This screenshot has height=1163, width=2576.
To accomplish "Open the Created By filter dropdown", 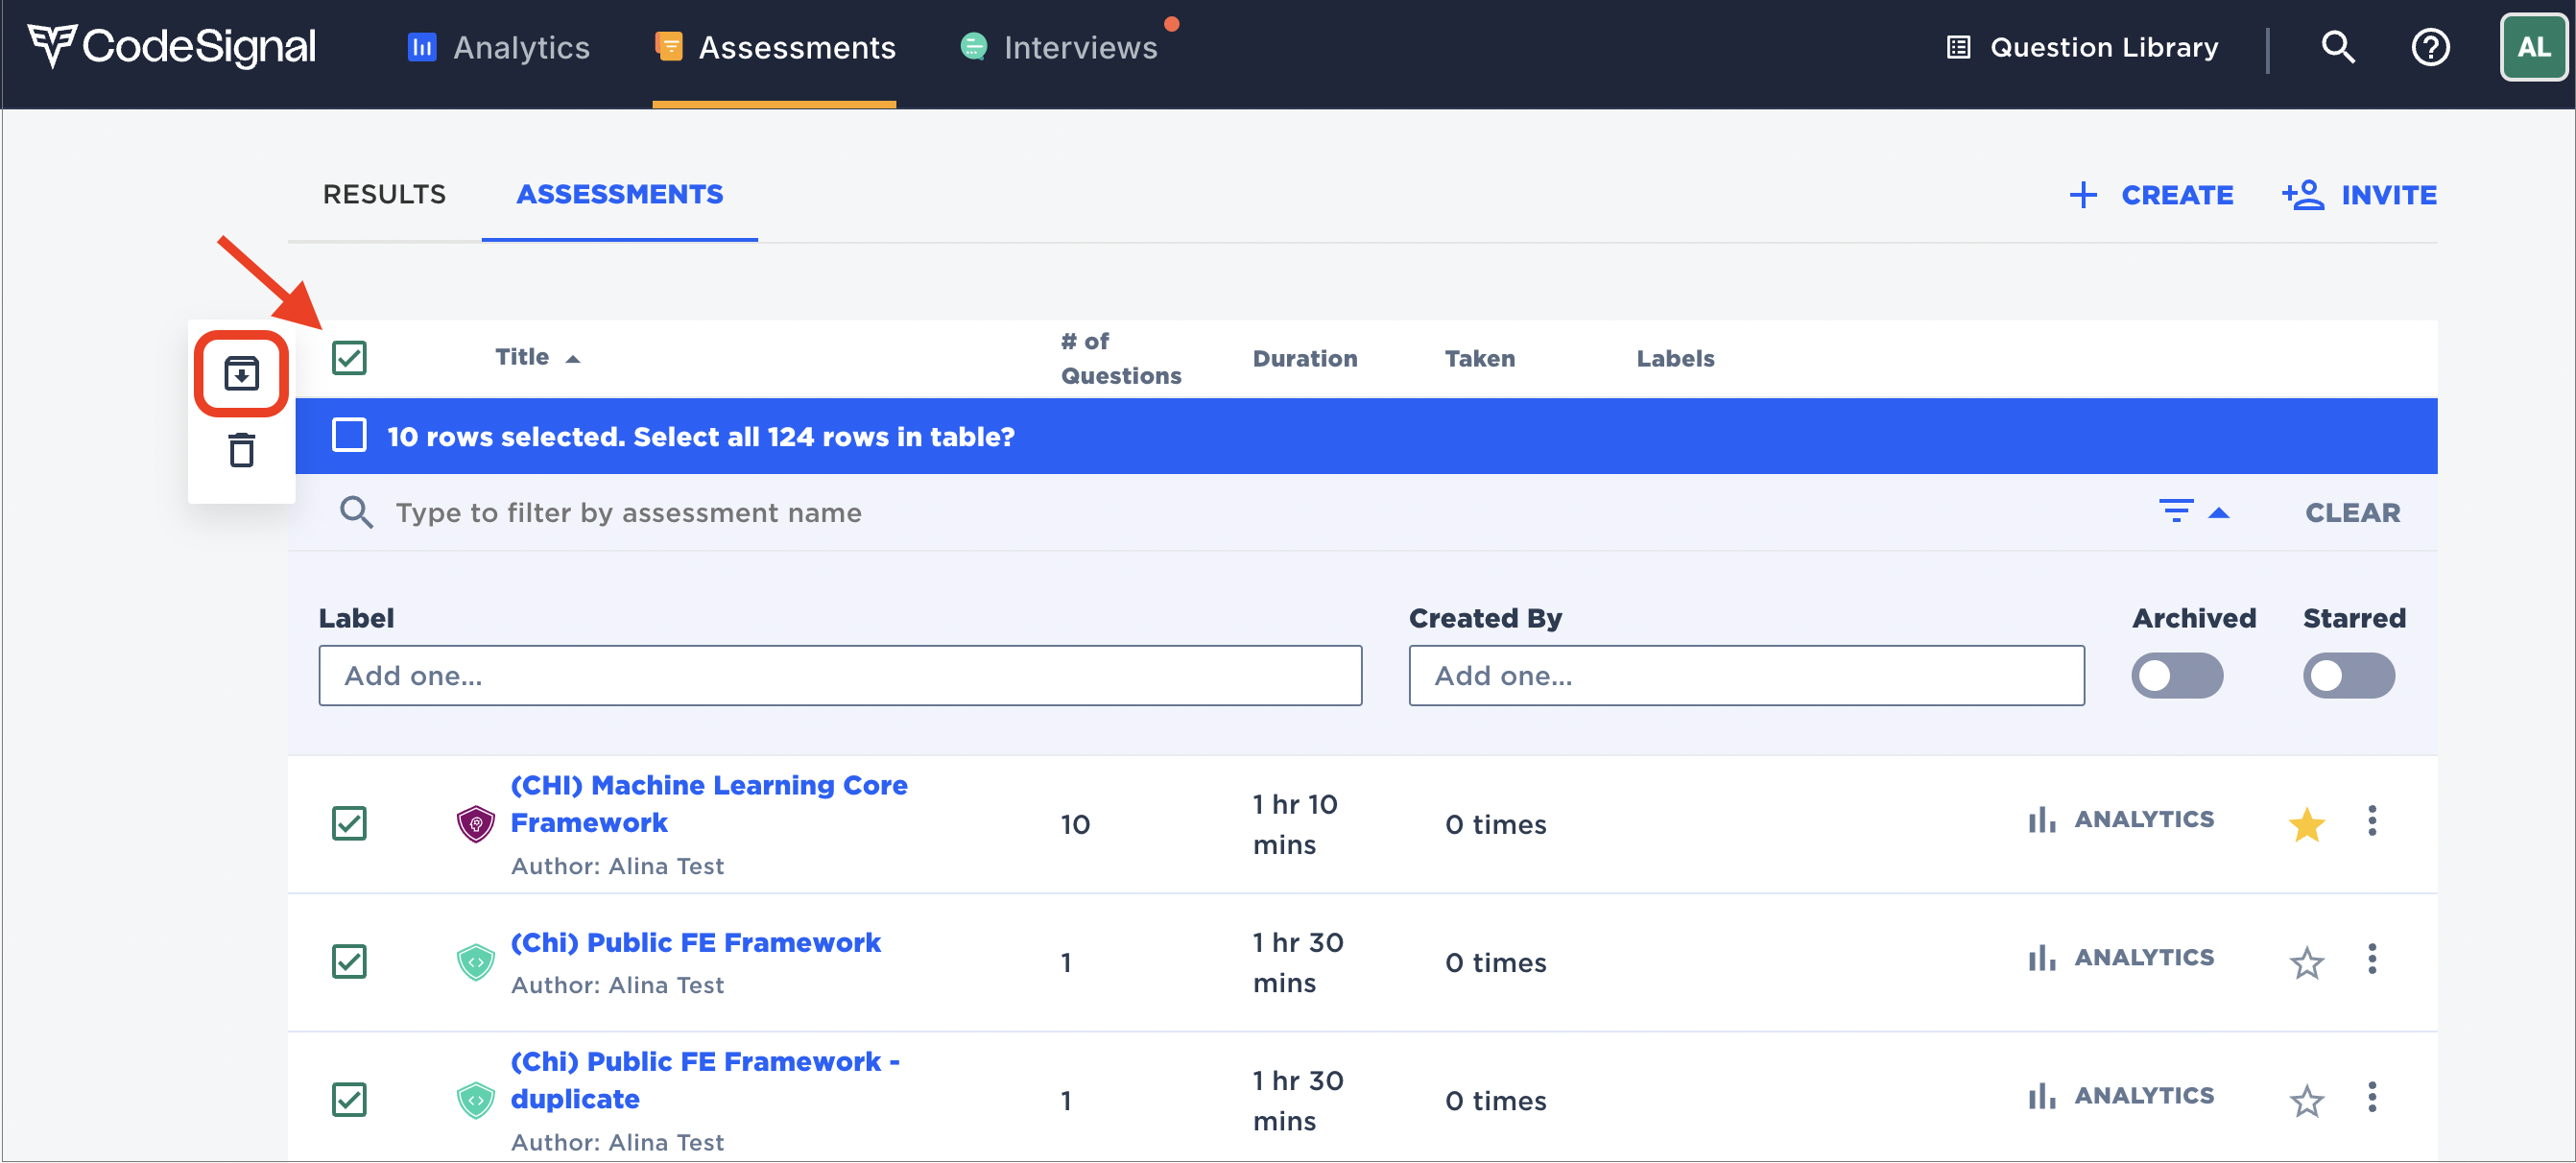I will click(1745, 676).
